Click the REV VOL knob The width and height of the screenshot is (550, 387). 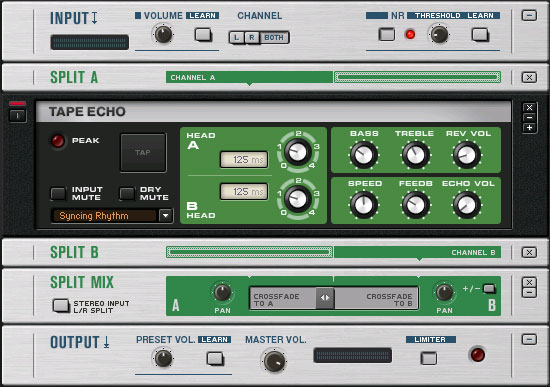tap(467, 155)
